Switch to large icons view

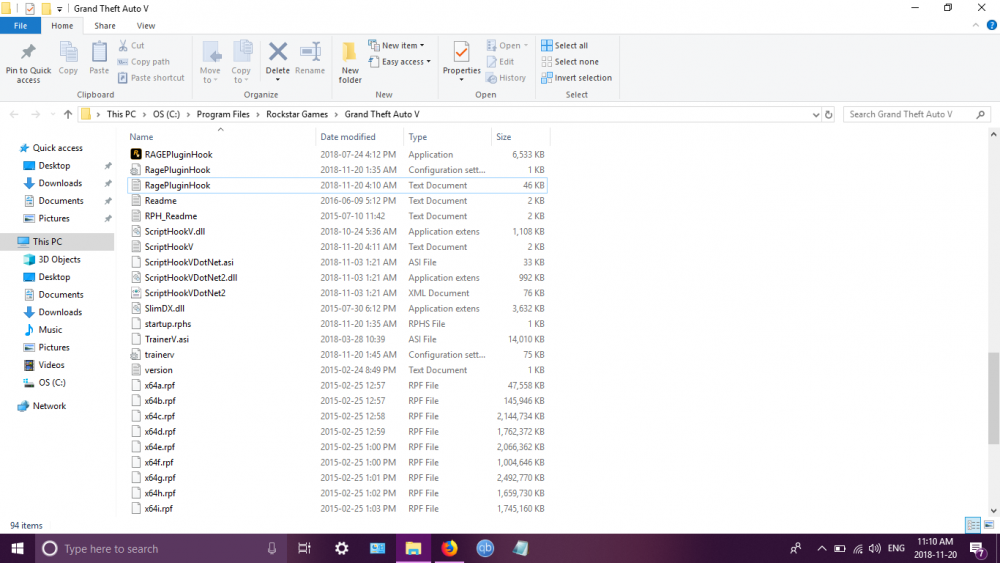pyautogui.click(x=989, y=525)
